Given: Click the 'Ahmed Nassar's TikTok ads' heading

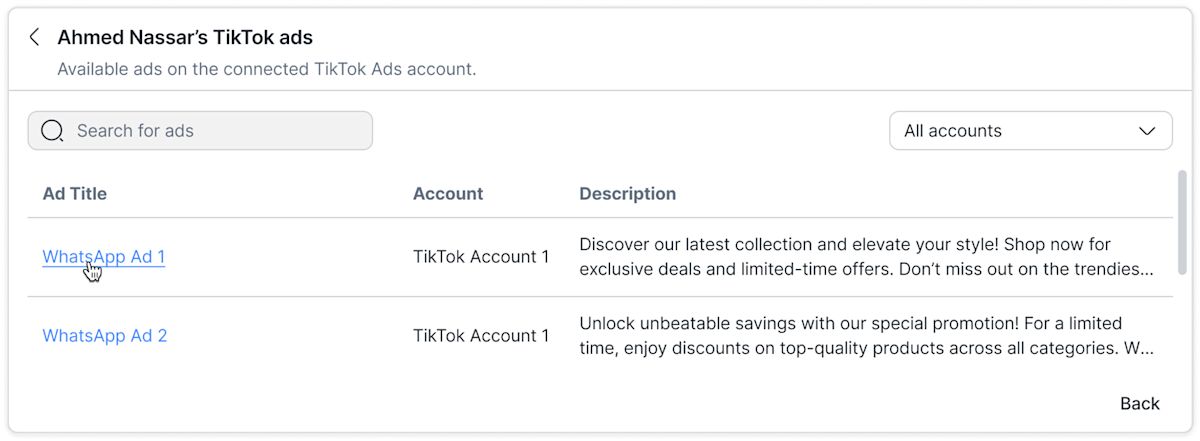Looking at the screenshot, I should (185, 38).
